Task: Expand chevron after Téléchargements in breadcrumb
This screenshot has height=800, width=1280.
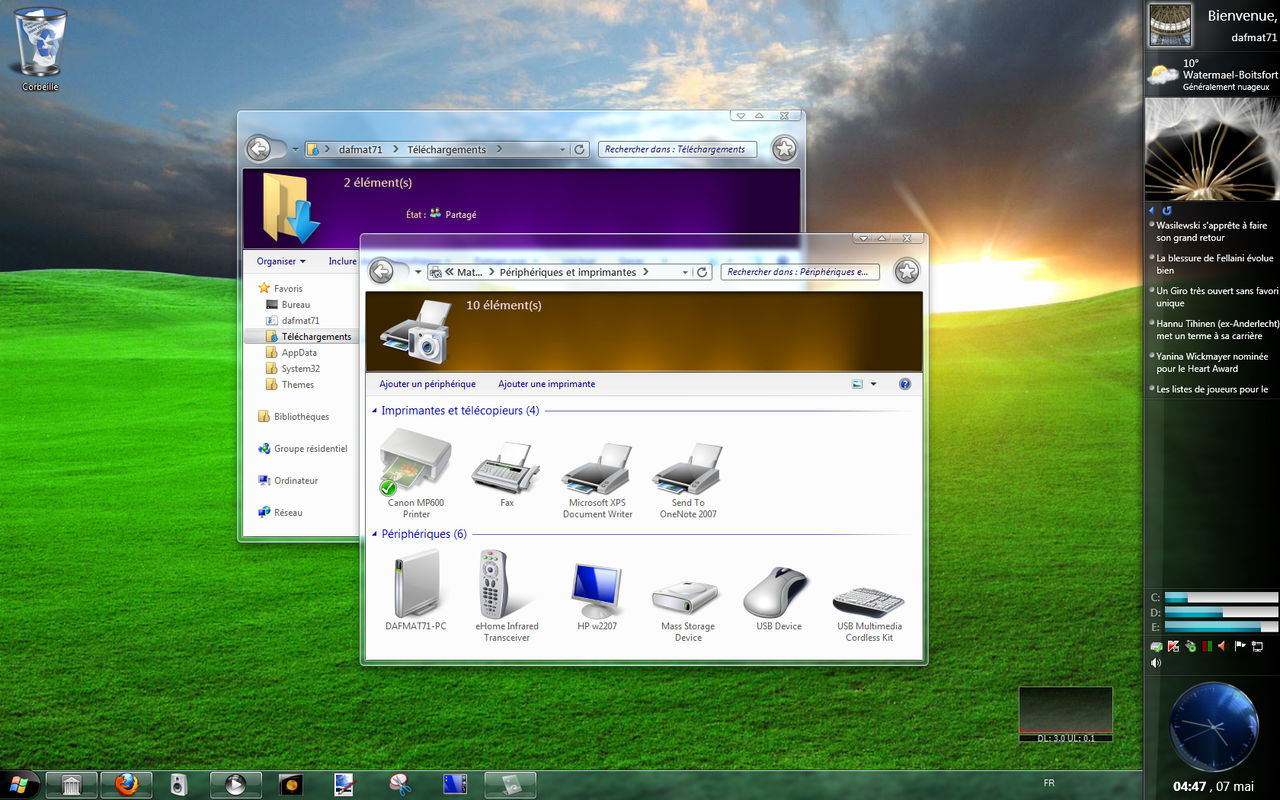Action: (x=499, y=150)
